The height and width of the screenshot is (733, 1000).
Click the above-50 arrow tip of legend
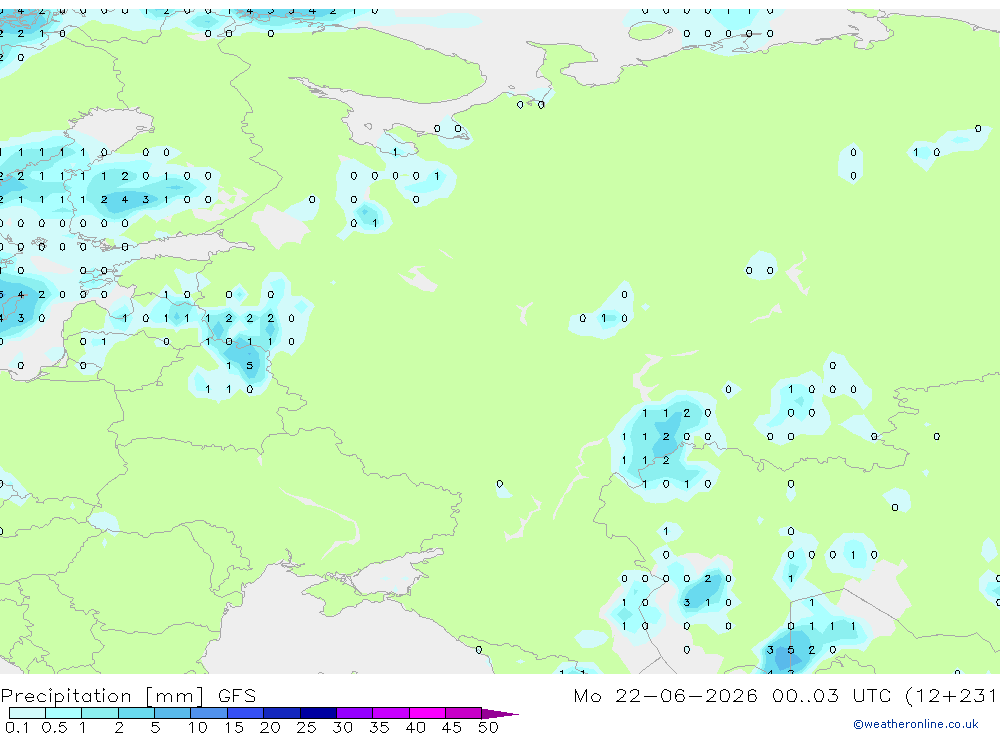(500, 714)
